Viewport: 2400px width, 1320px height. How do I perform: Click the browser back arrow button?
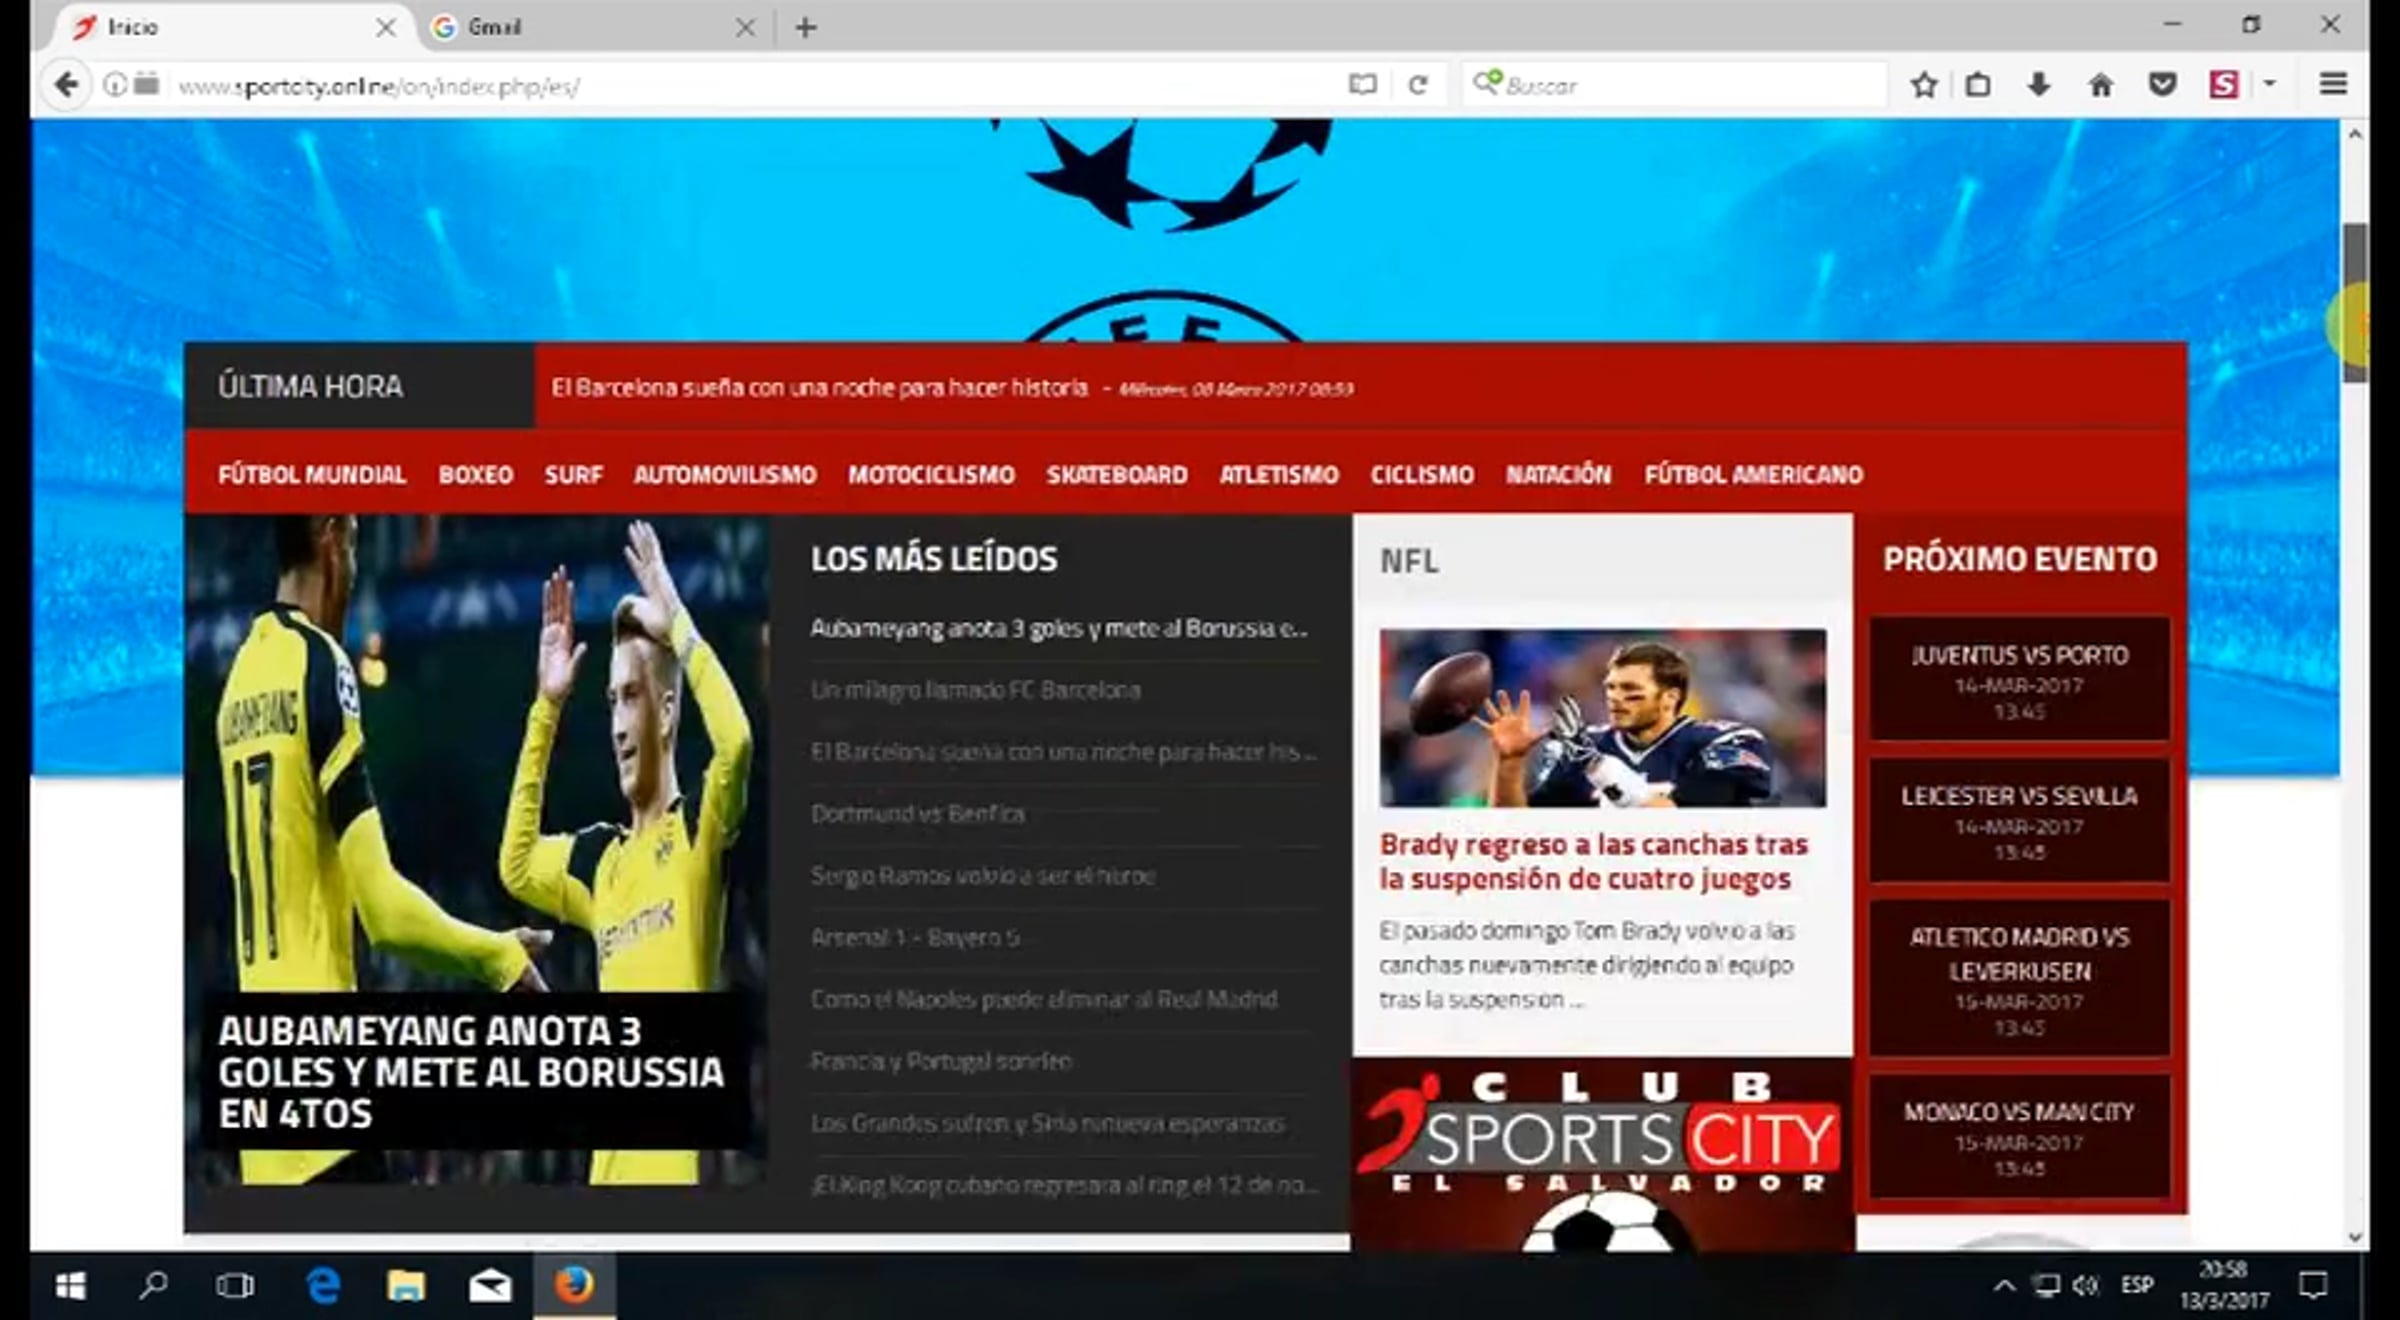67,85
